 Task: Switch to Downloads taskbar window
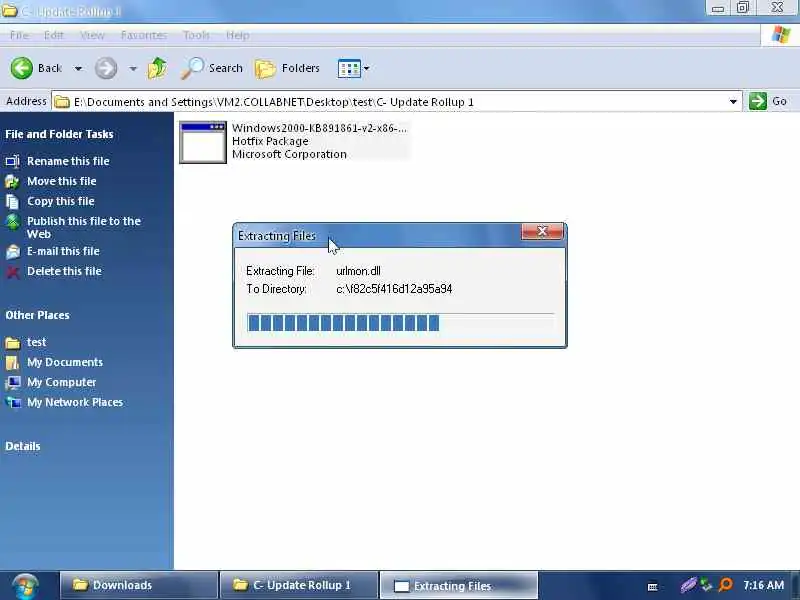139,585
